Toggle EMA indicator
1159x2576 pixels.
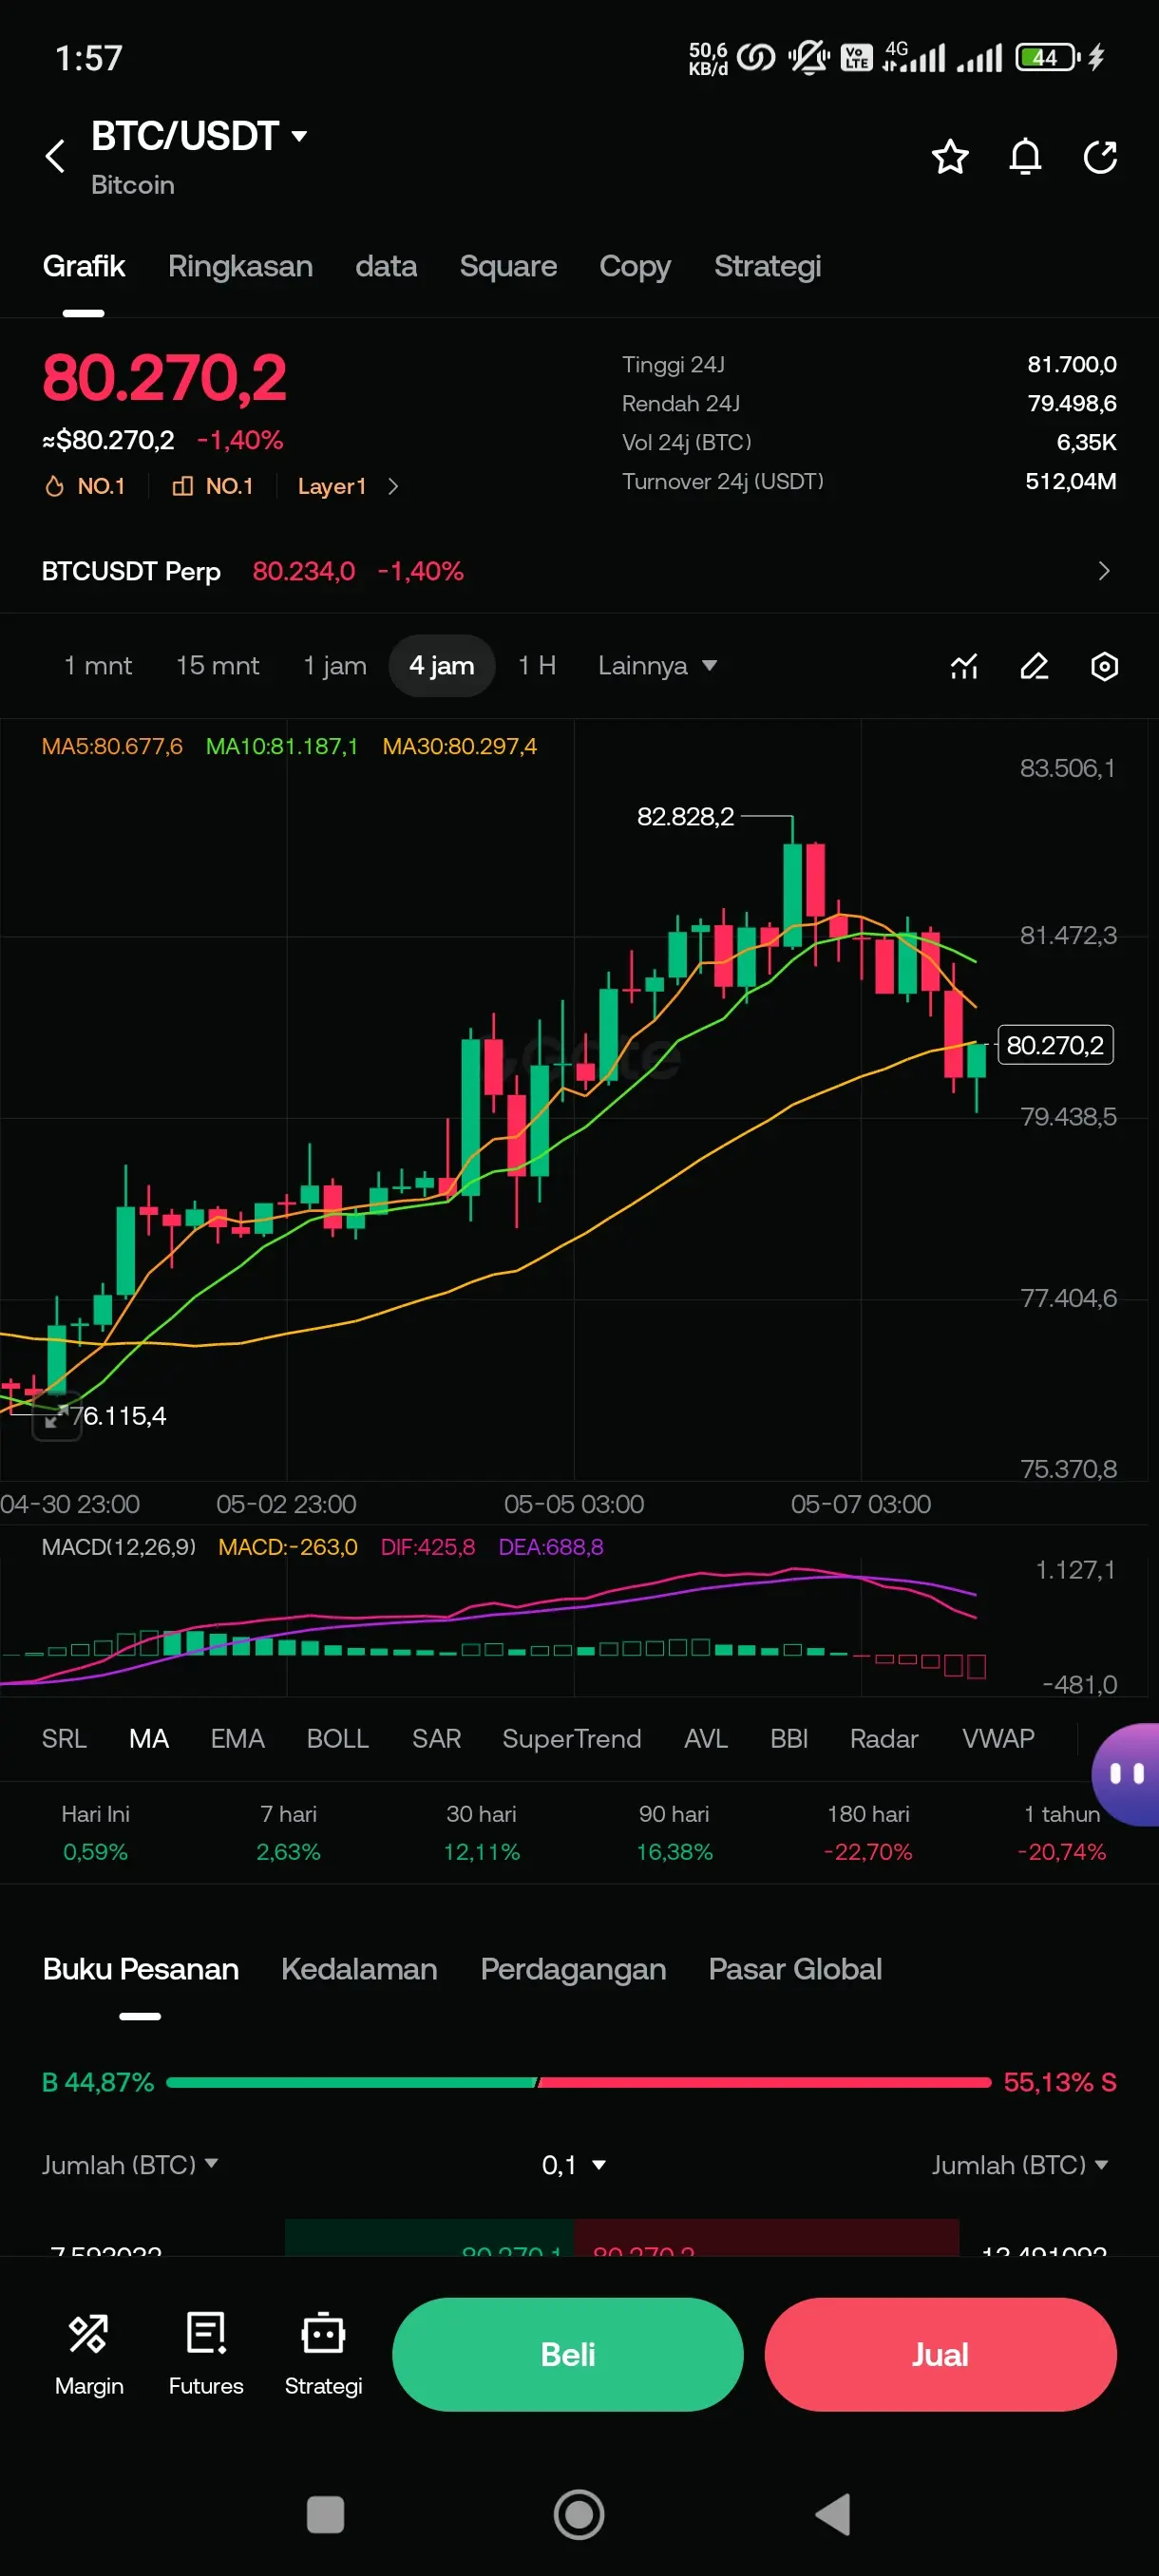click(238, 1739)
